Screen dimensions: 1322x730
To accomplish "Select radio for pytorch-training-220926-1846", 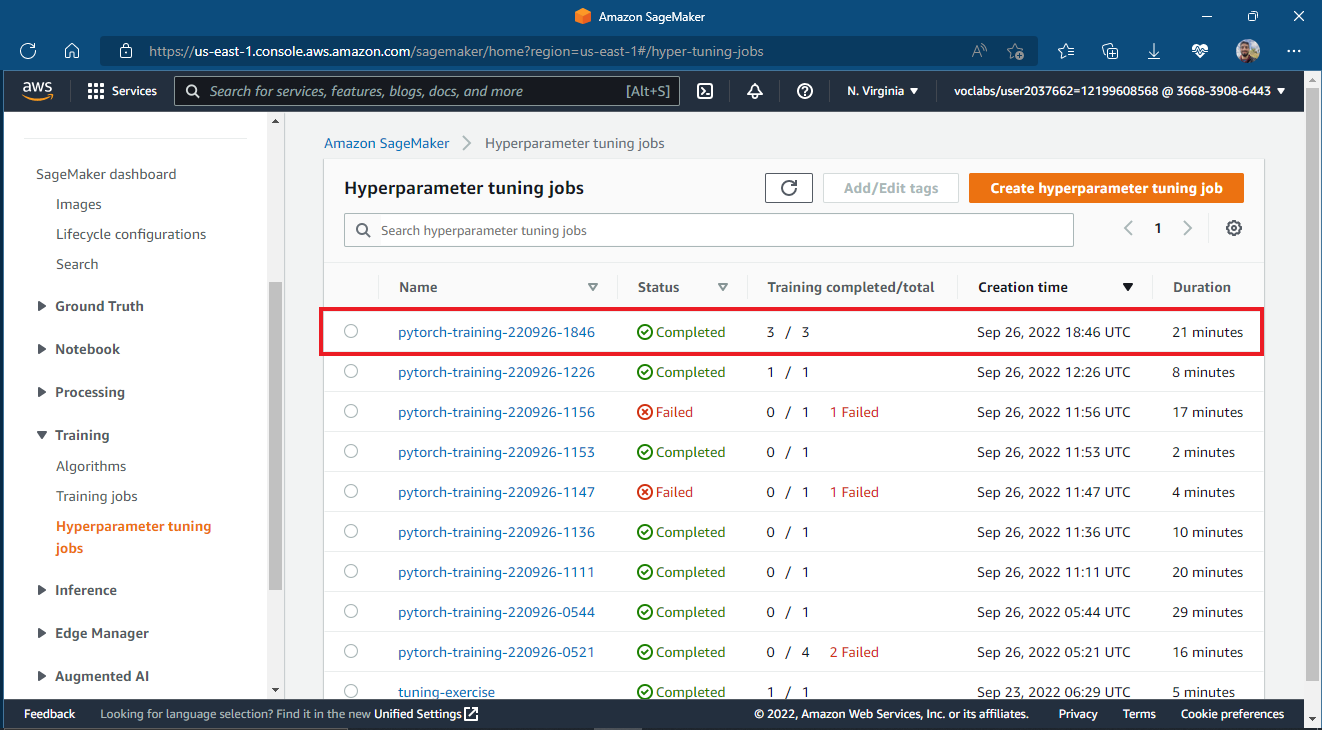I will [351, 331].
